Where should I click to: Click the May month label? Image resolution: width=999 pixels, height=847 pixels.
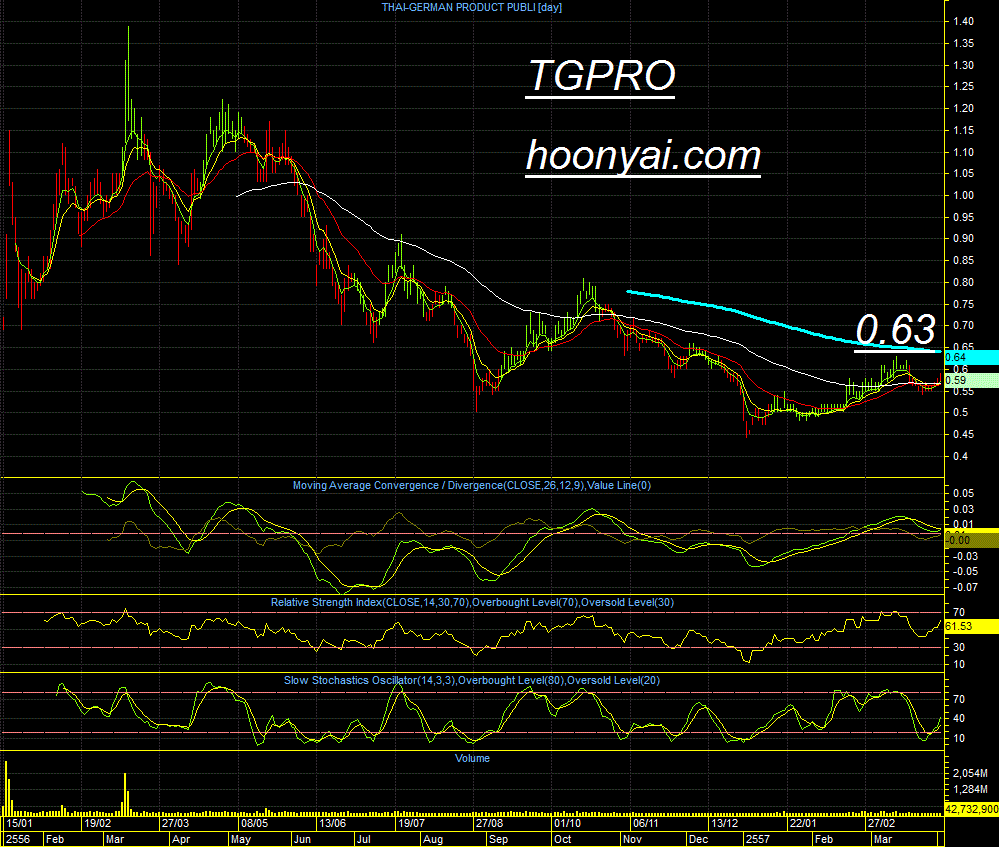241,839
